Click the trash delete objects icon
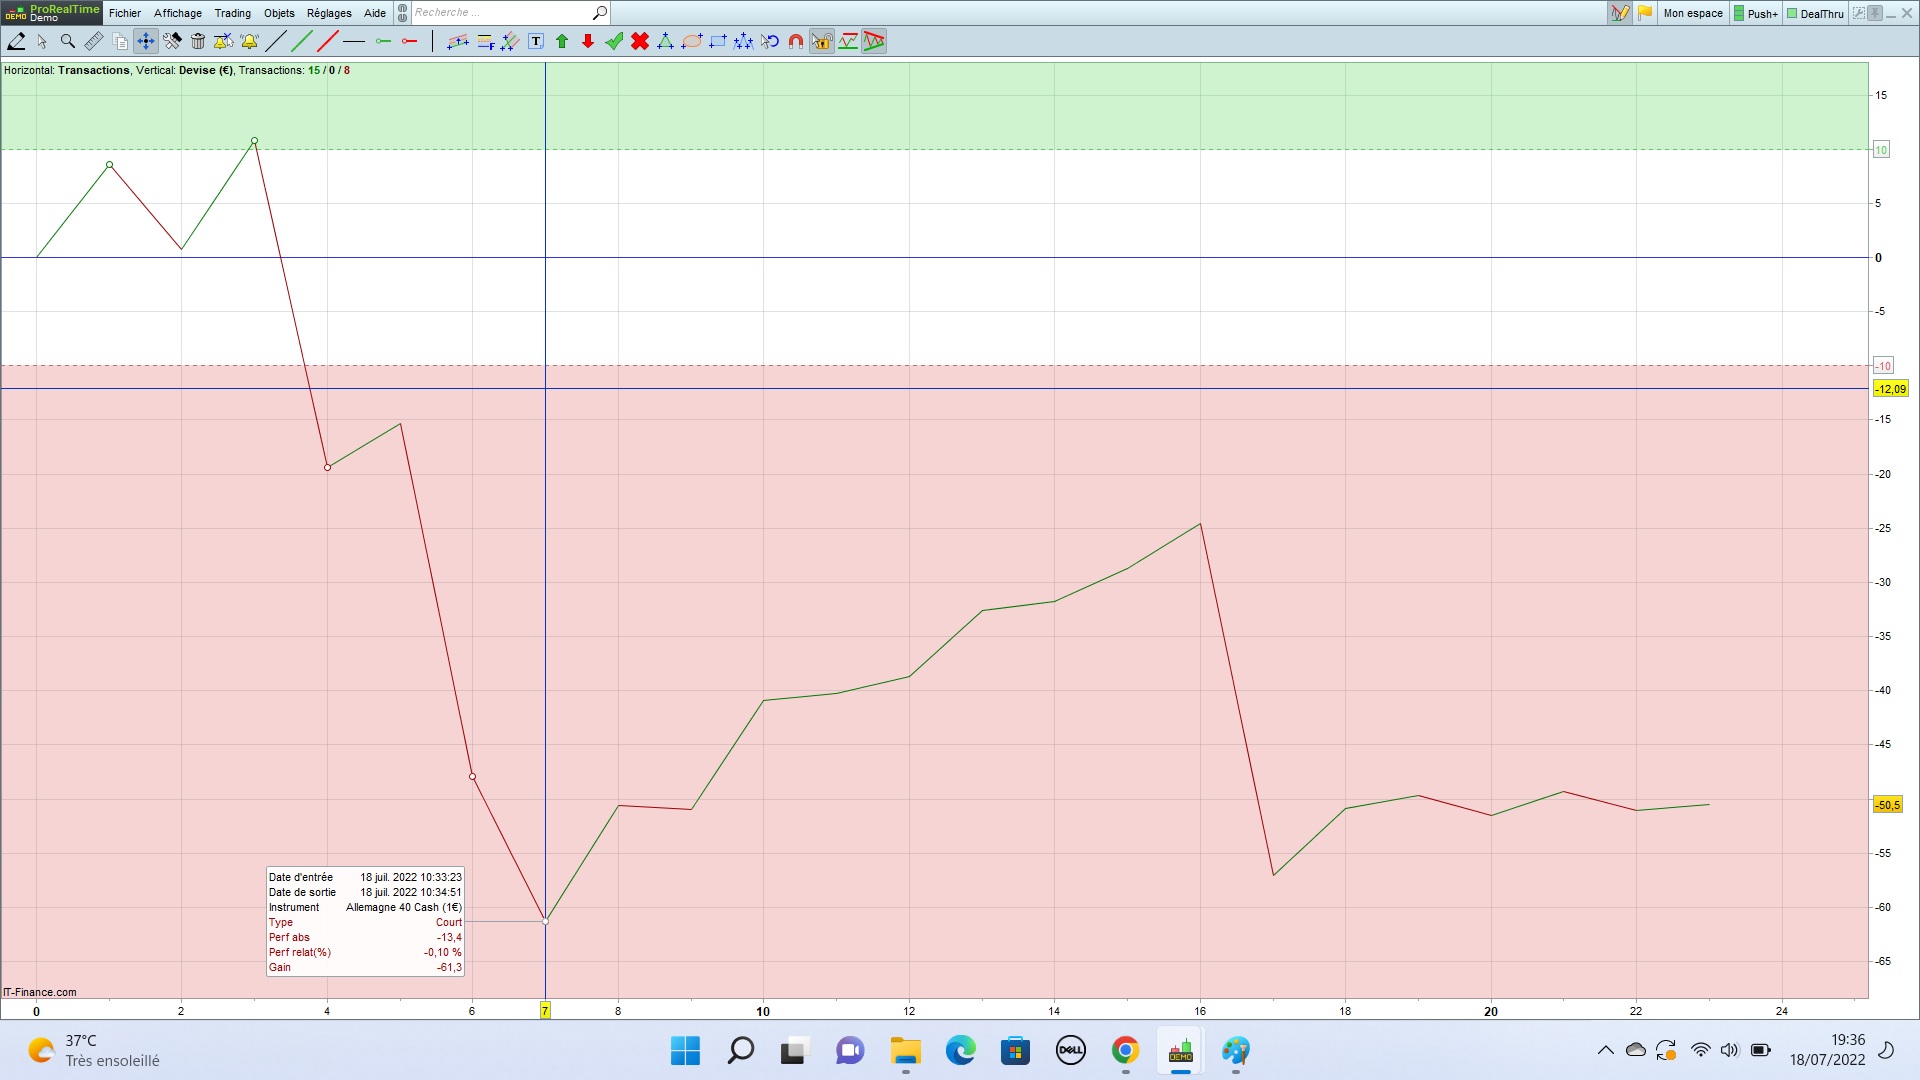 198,41
